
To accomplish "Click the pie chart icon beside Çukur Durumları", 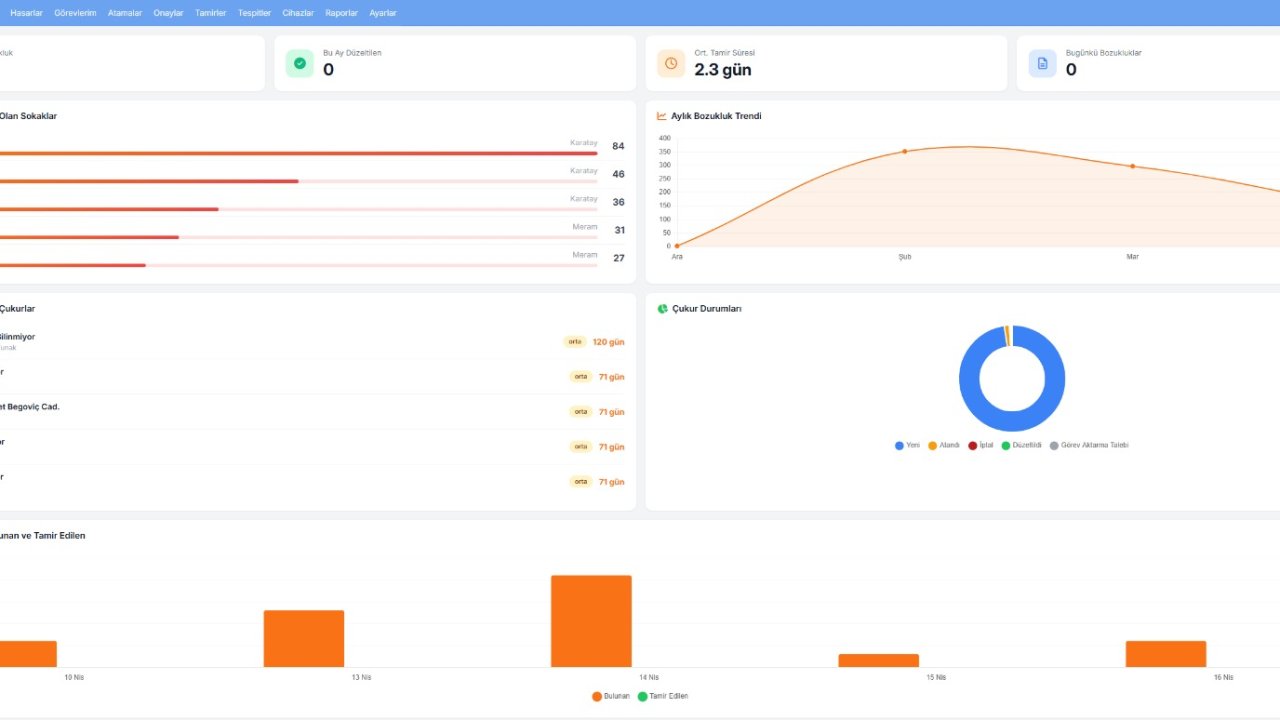I will [x=662, y=309].
